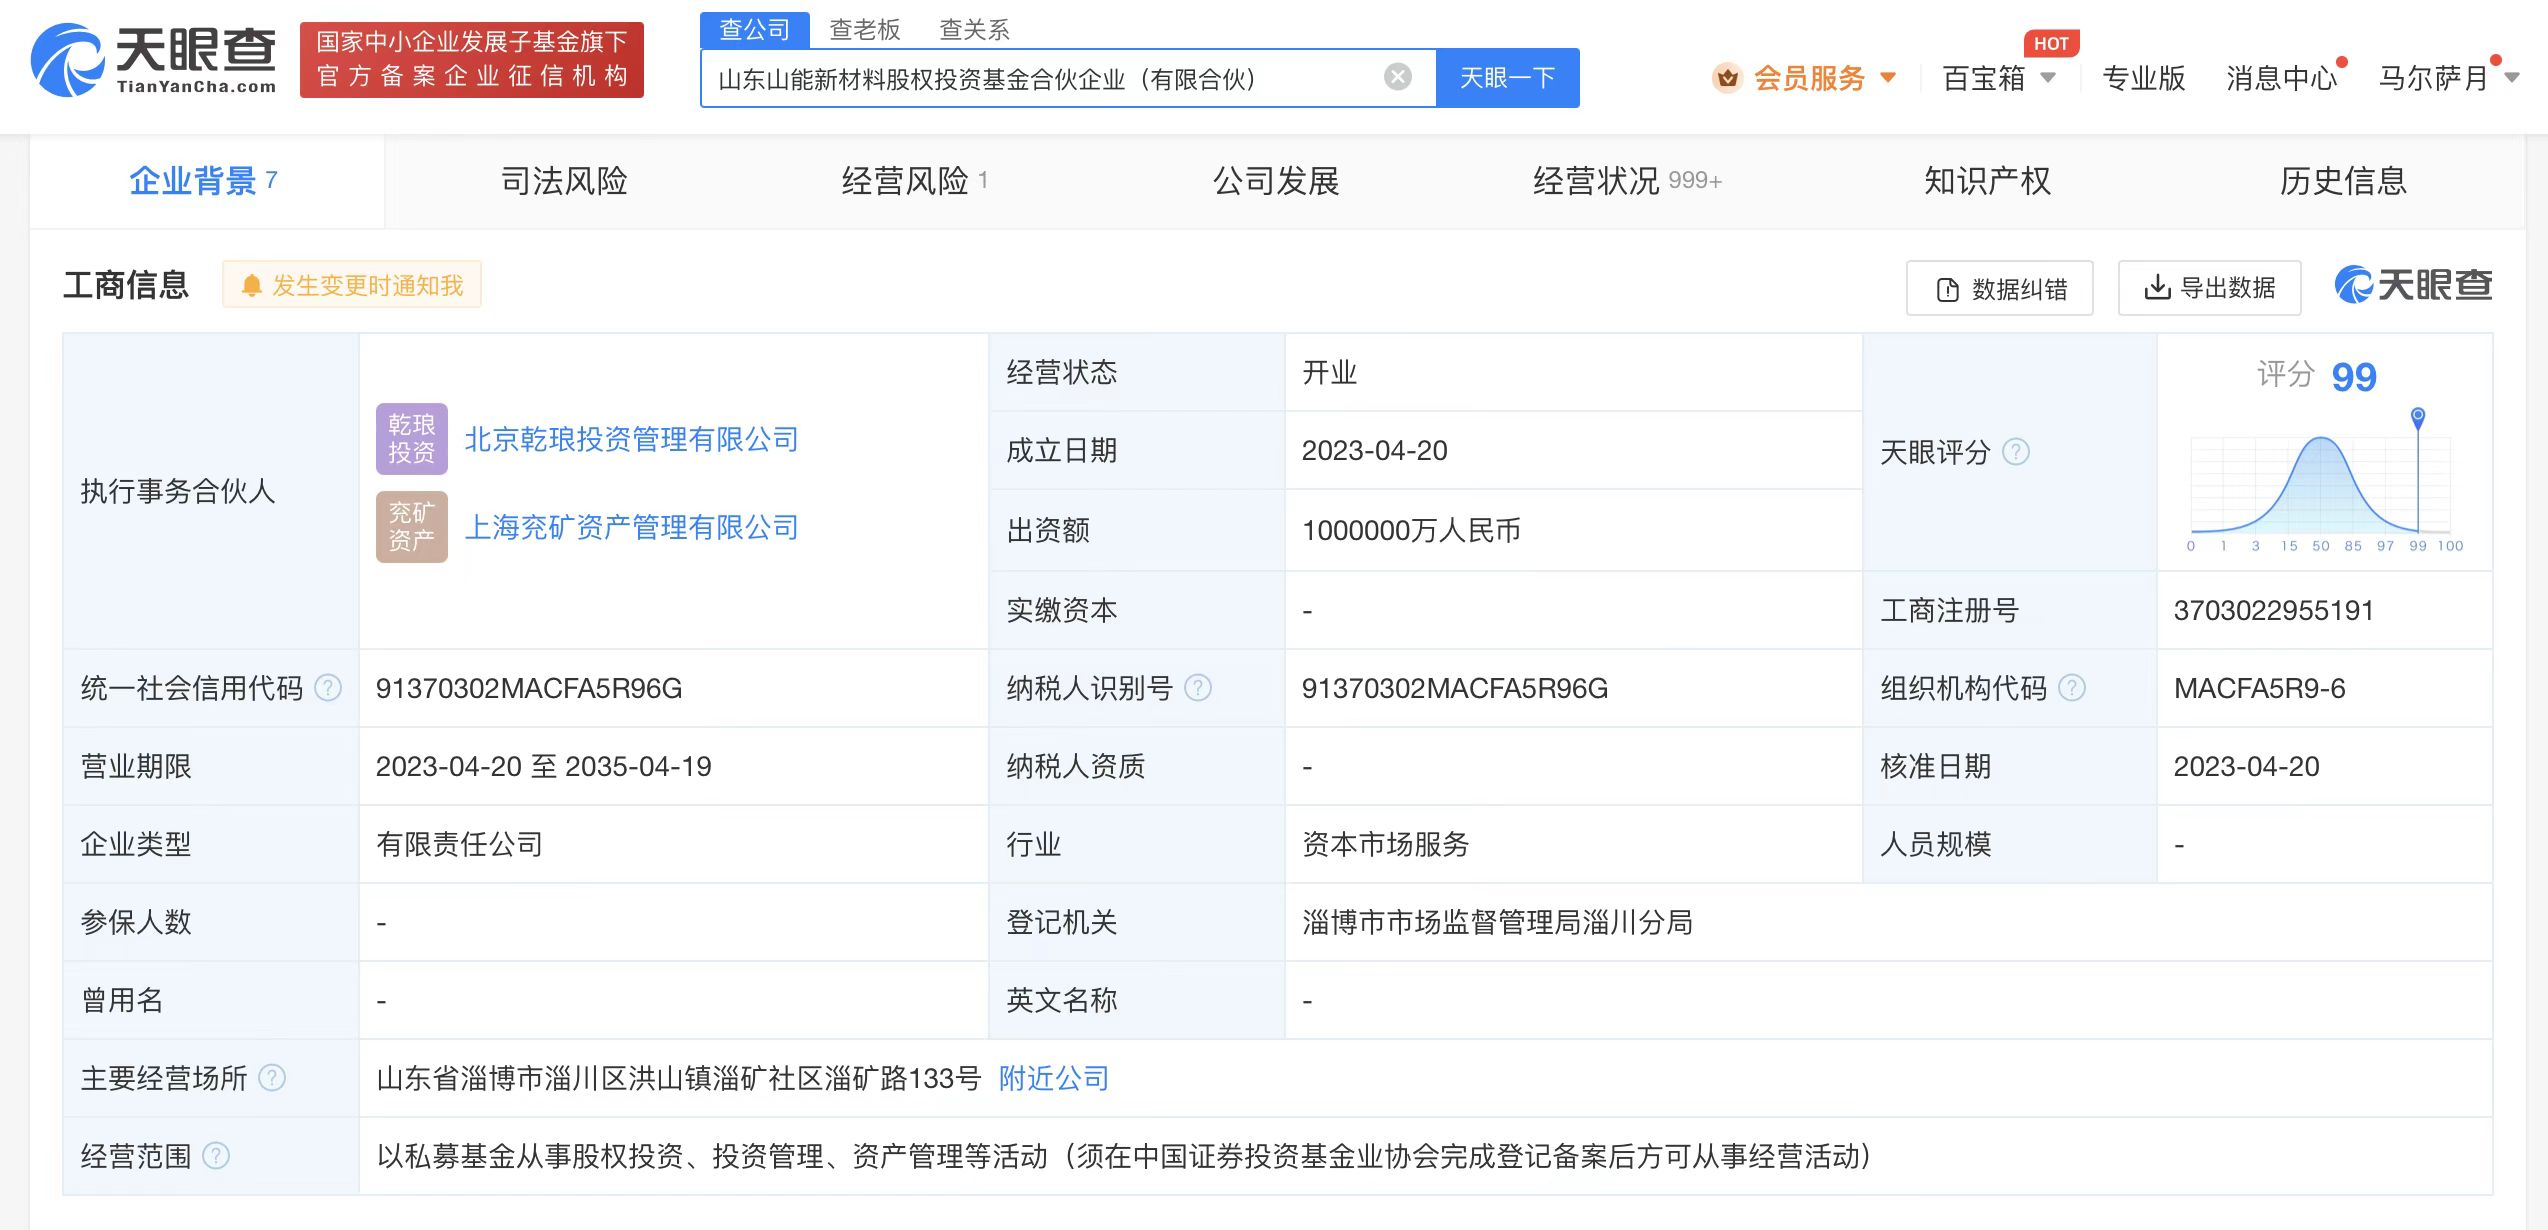
Task: Select the 查老板 search tab
Action: click(865, 30)
